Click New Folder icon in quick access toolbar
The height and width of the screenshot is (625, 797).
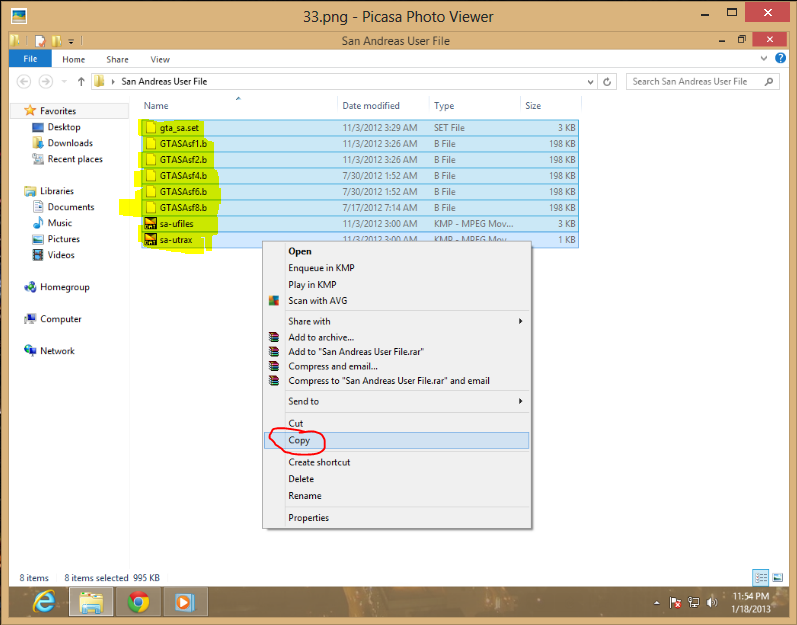pyautogui.click(x=56, y=41)
